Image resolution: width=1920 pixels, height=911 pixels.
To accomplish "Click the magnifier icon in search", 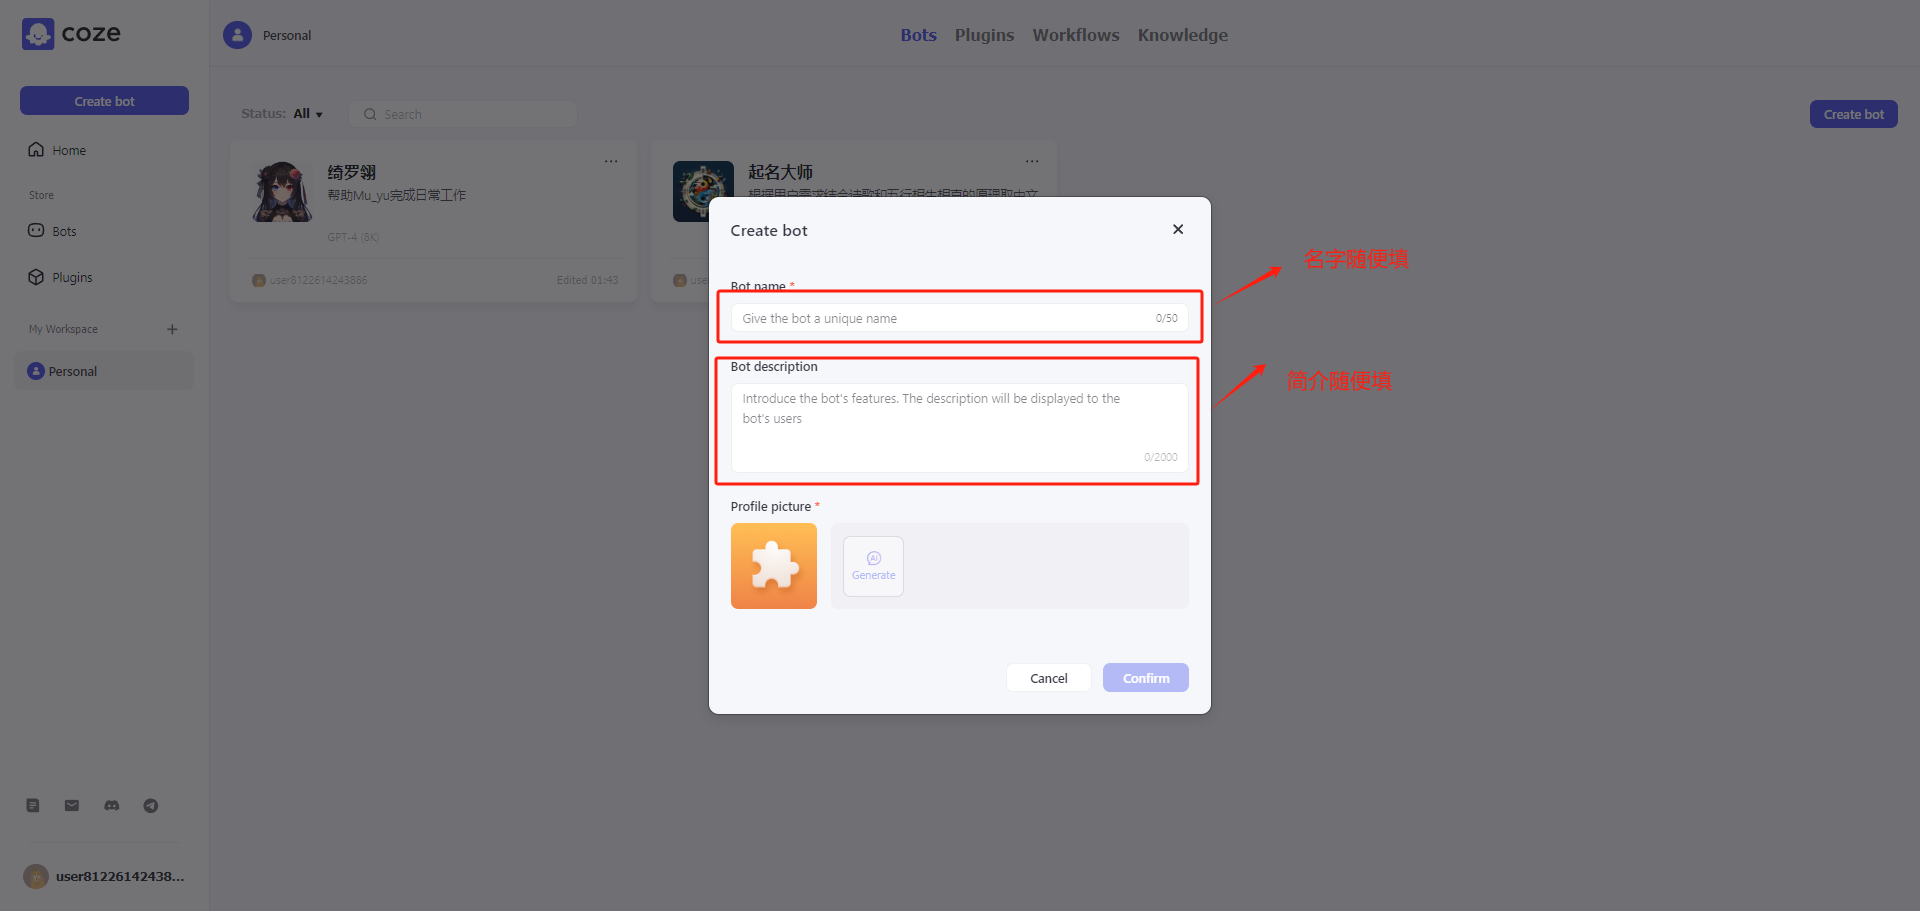I will (370, 114).
